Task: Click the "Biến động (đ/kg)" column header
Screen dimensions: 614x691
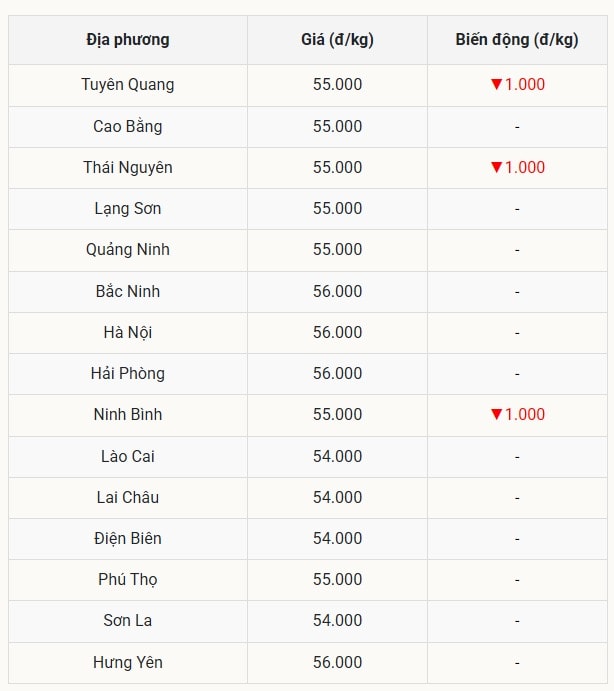Action: [516, 40]
